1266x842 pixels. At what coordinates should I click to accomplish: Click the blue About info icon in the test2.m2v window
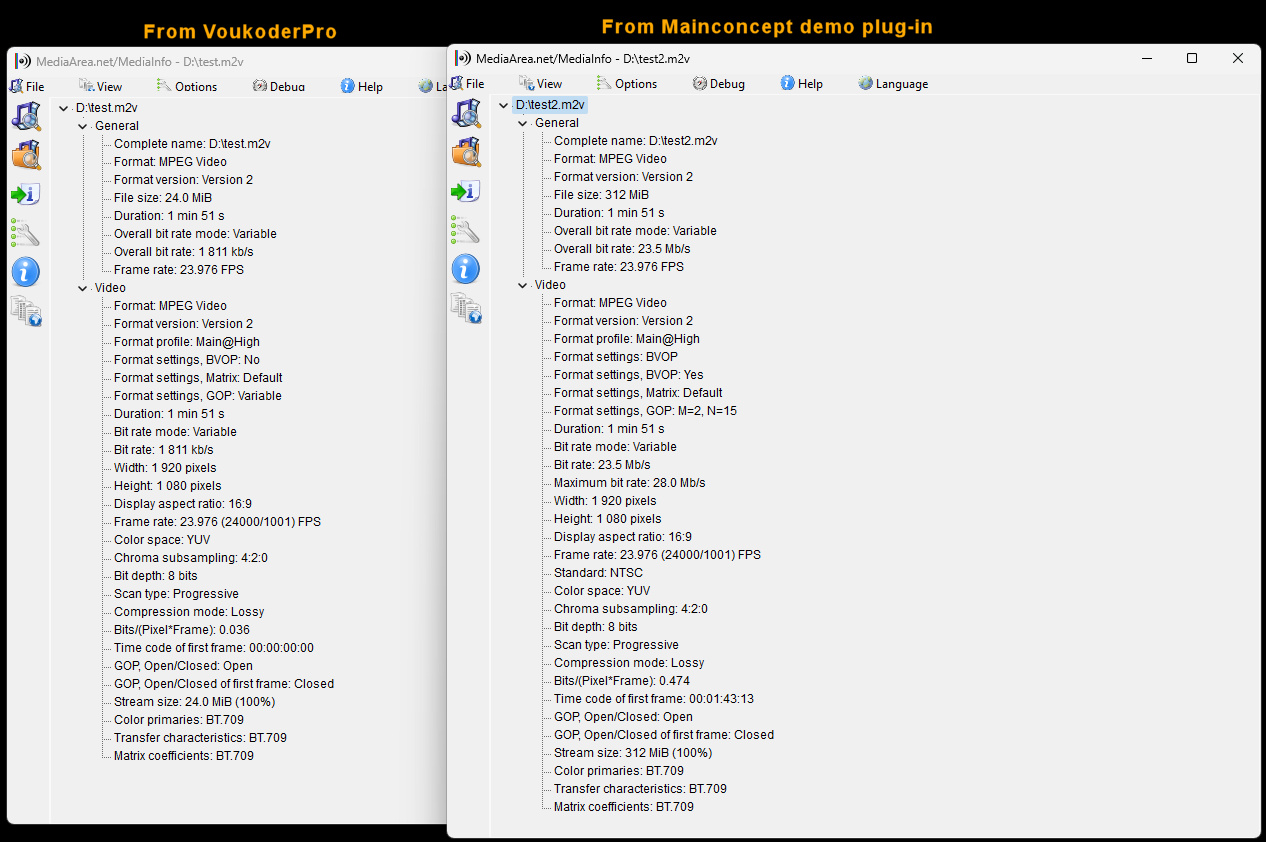[x=466, y=269]
